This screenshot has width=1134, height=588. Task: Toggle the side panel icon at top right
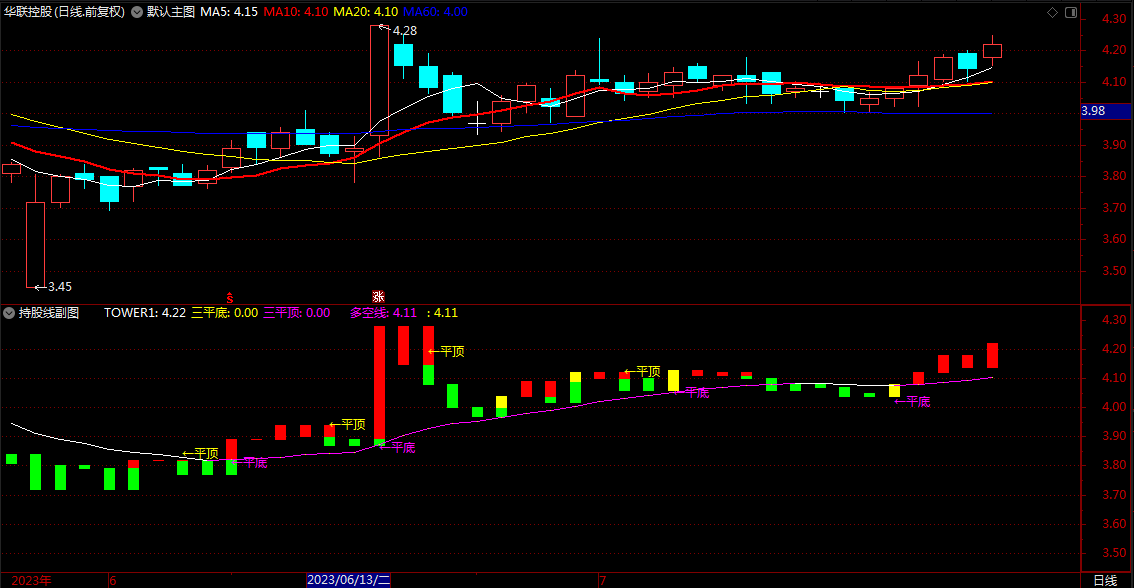[1071, 12]
